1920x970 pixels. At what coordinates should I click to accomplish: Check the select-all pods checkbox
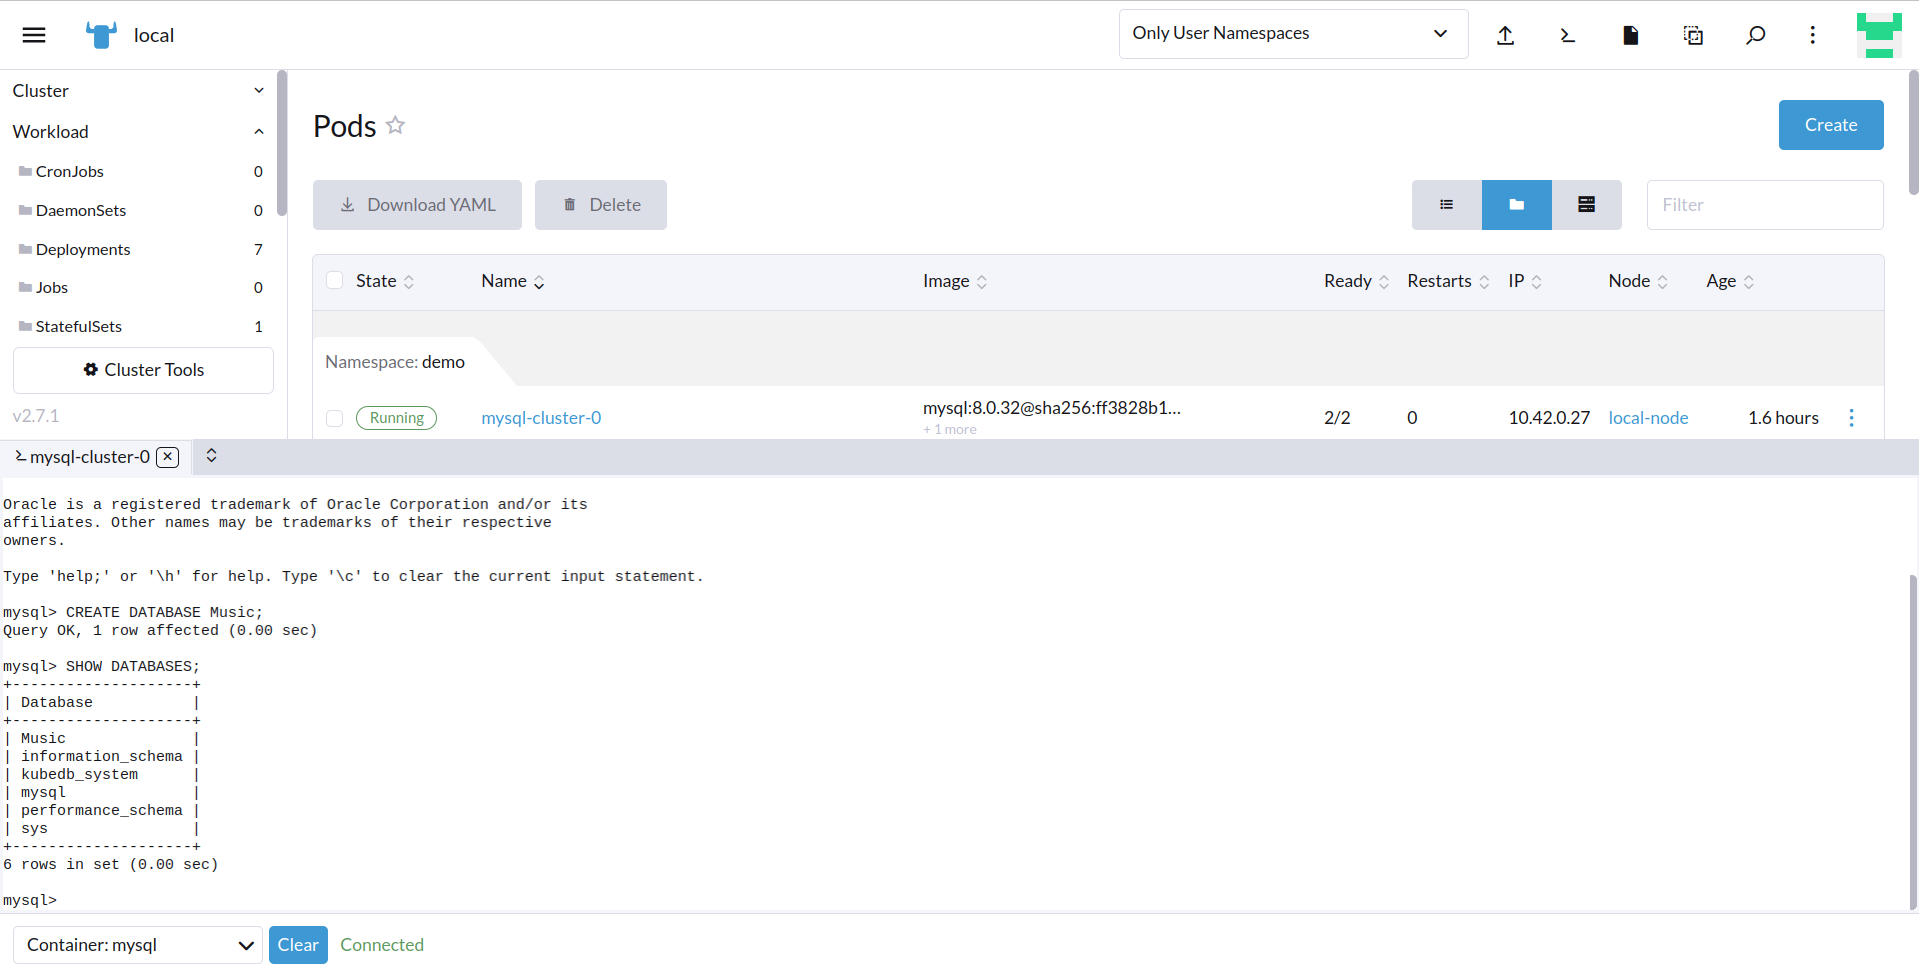335,281
